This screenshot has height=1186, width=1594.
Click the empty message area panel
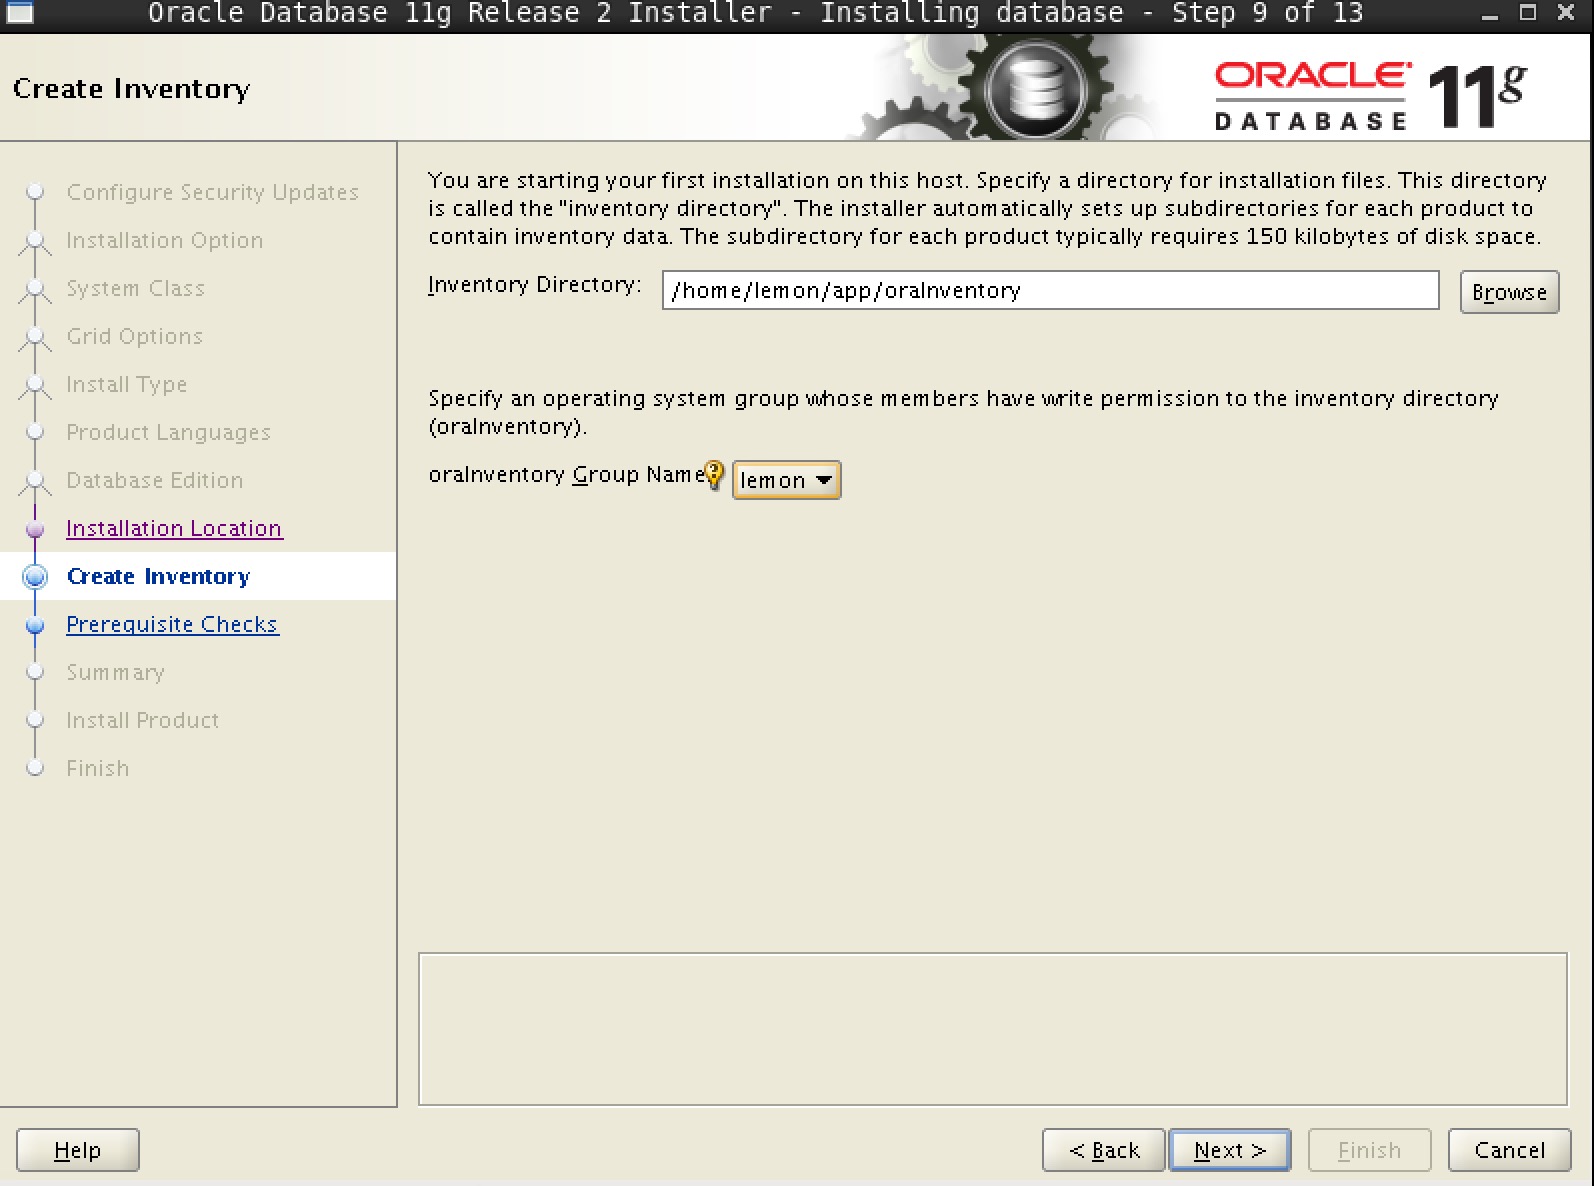993,1029
